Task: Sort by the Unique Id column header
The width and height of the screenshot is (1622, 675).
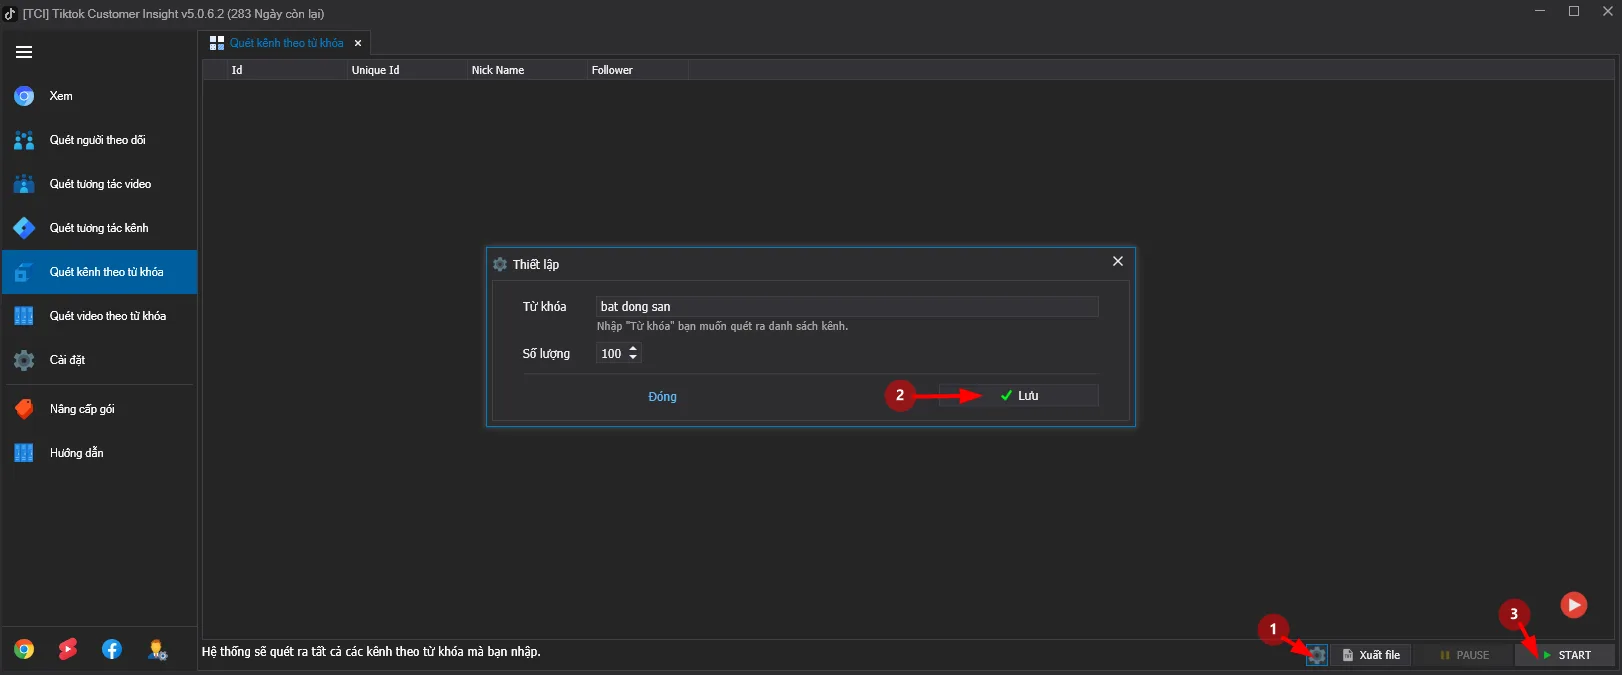Action: coord(408,70)
